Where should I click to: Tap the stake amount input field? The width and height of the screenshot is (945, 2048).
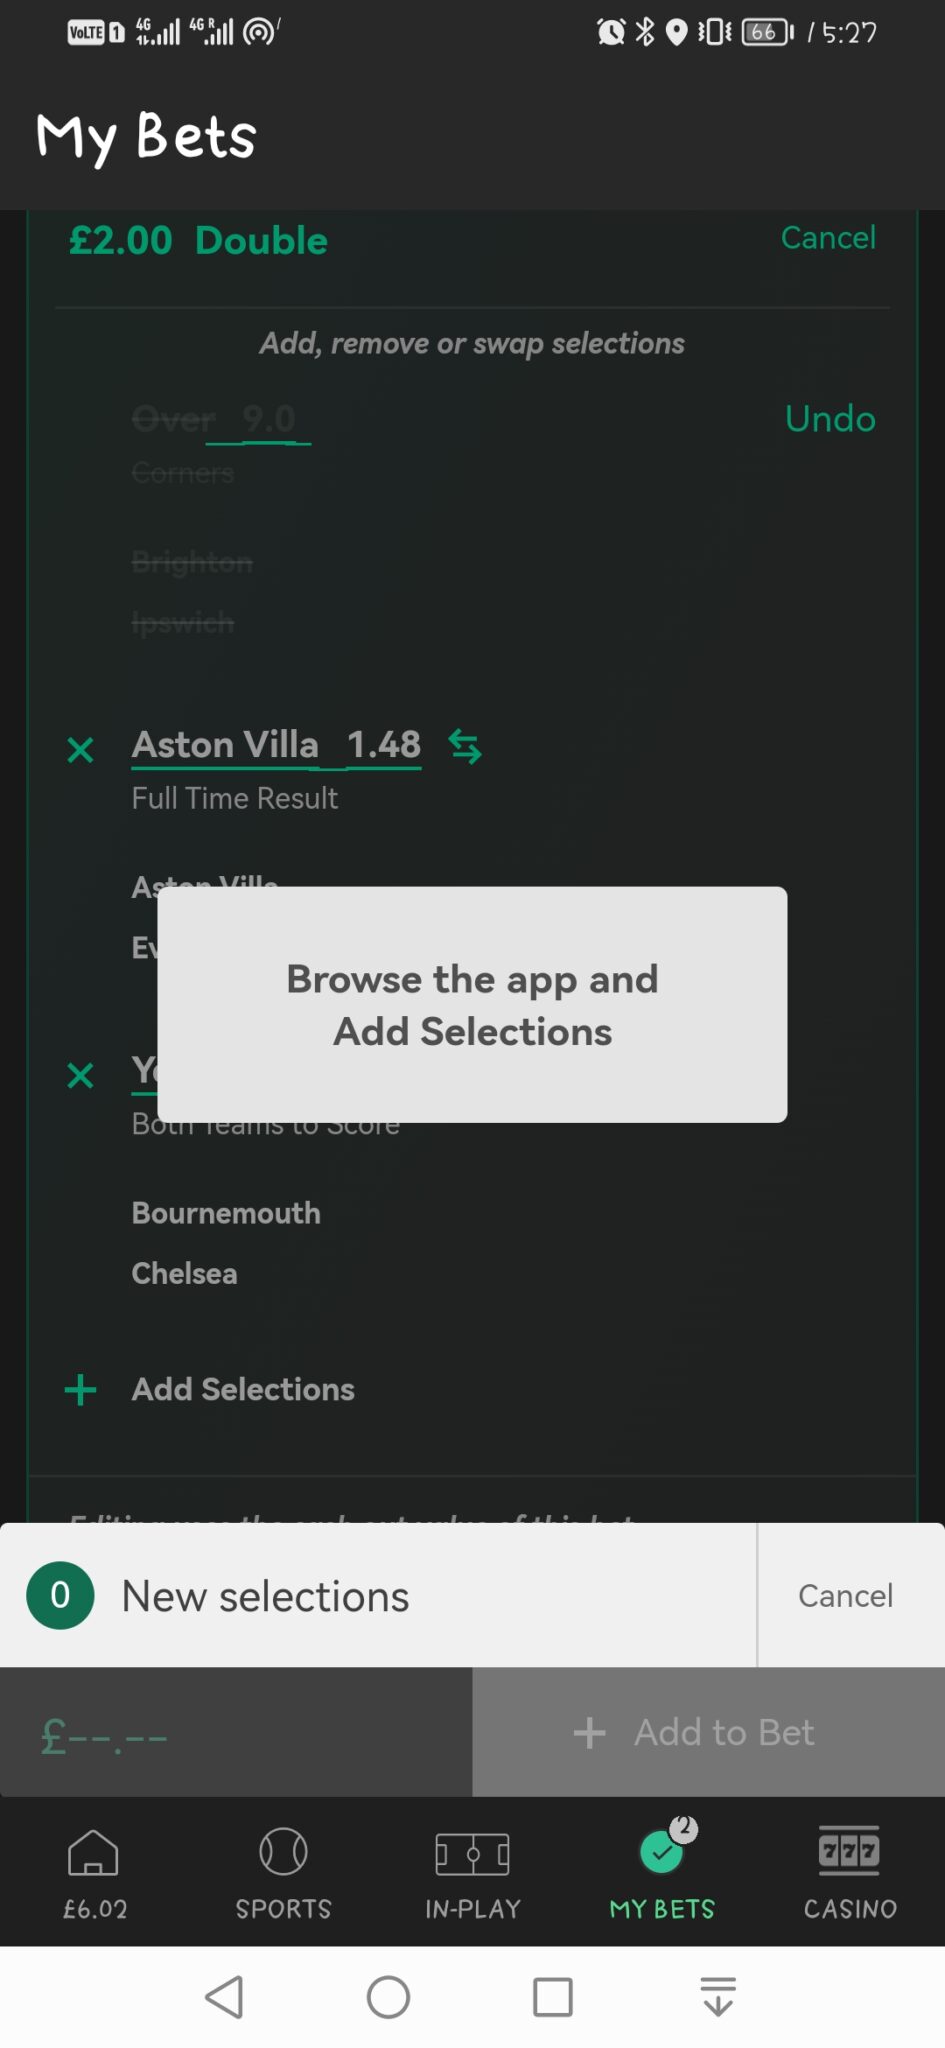[234, 1732]
